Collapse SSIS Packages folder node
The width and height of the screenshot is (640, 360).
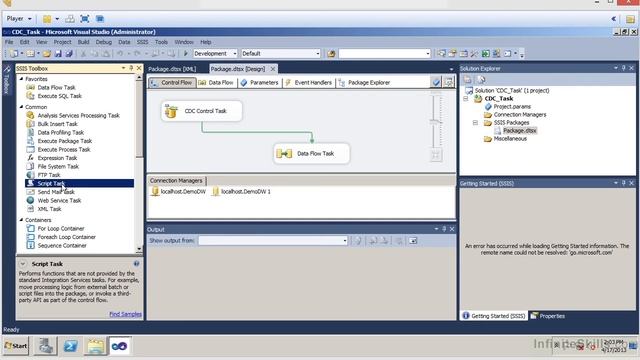point(475,123)
